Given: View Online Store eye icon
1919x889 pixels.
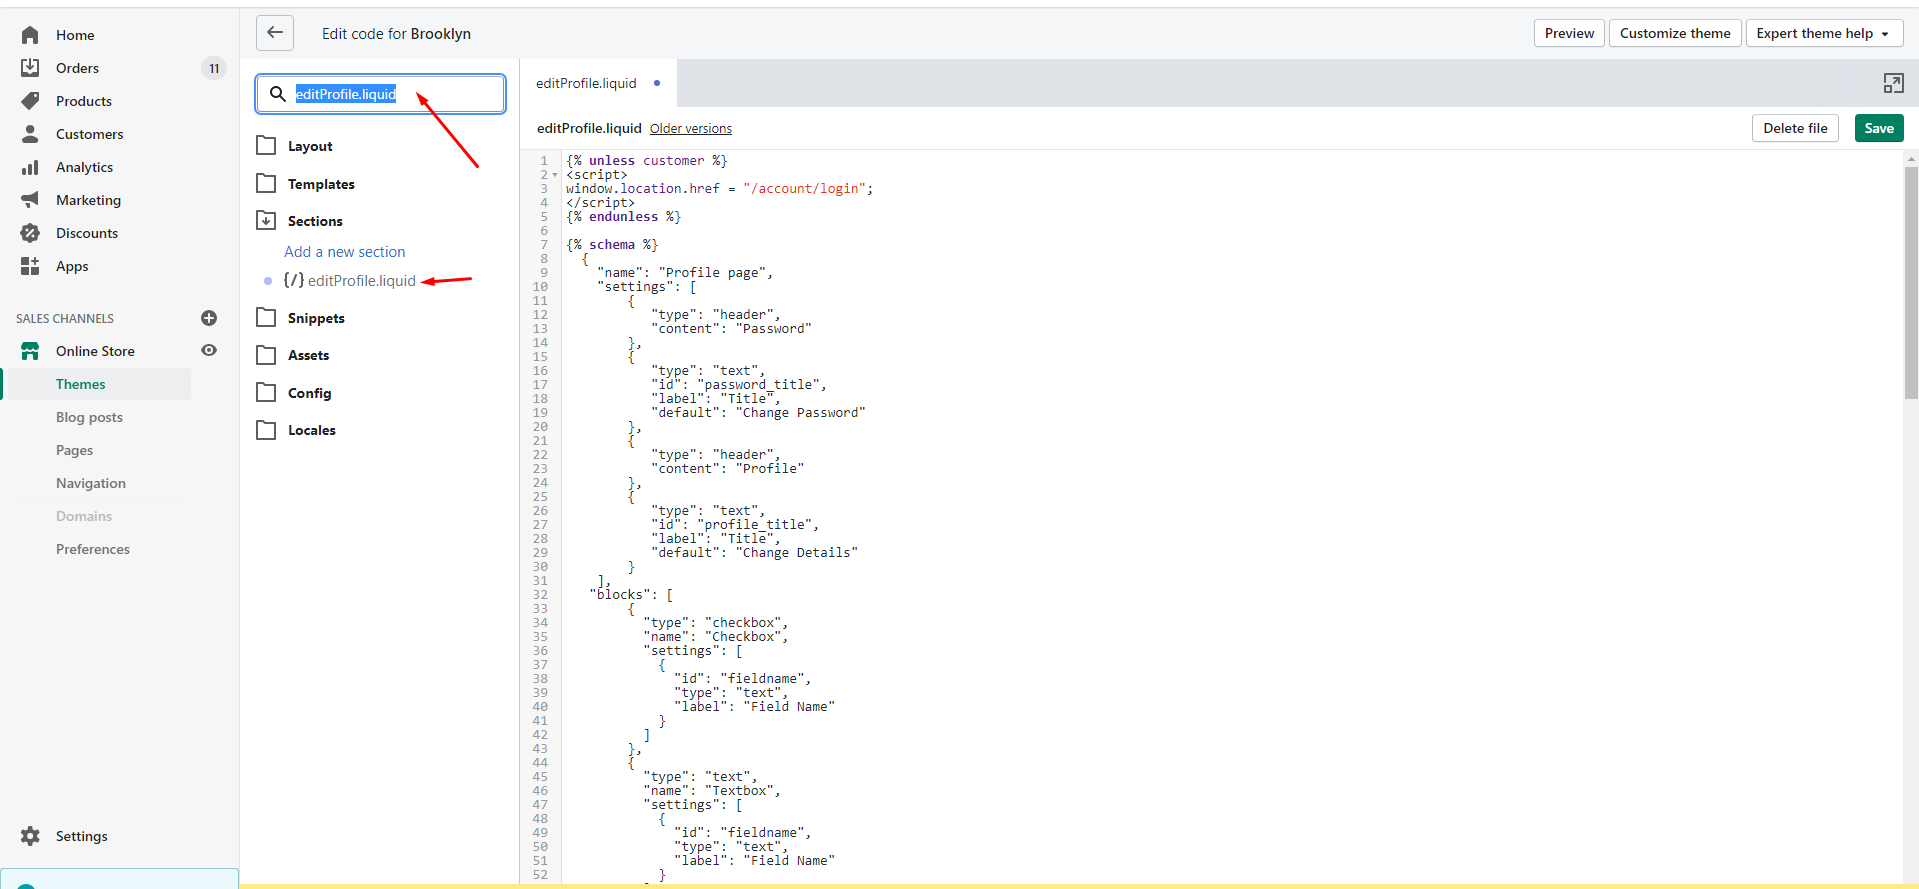Looking at the screenshot, I should 209,351.
